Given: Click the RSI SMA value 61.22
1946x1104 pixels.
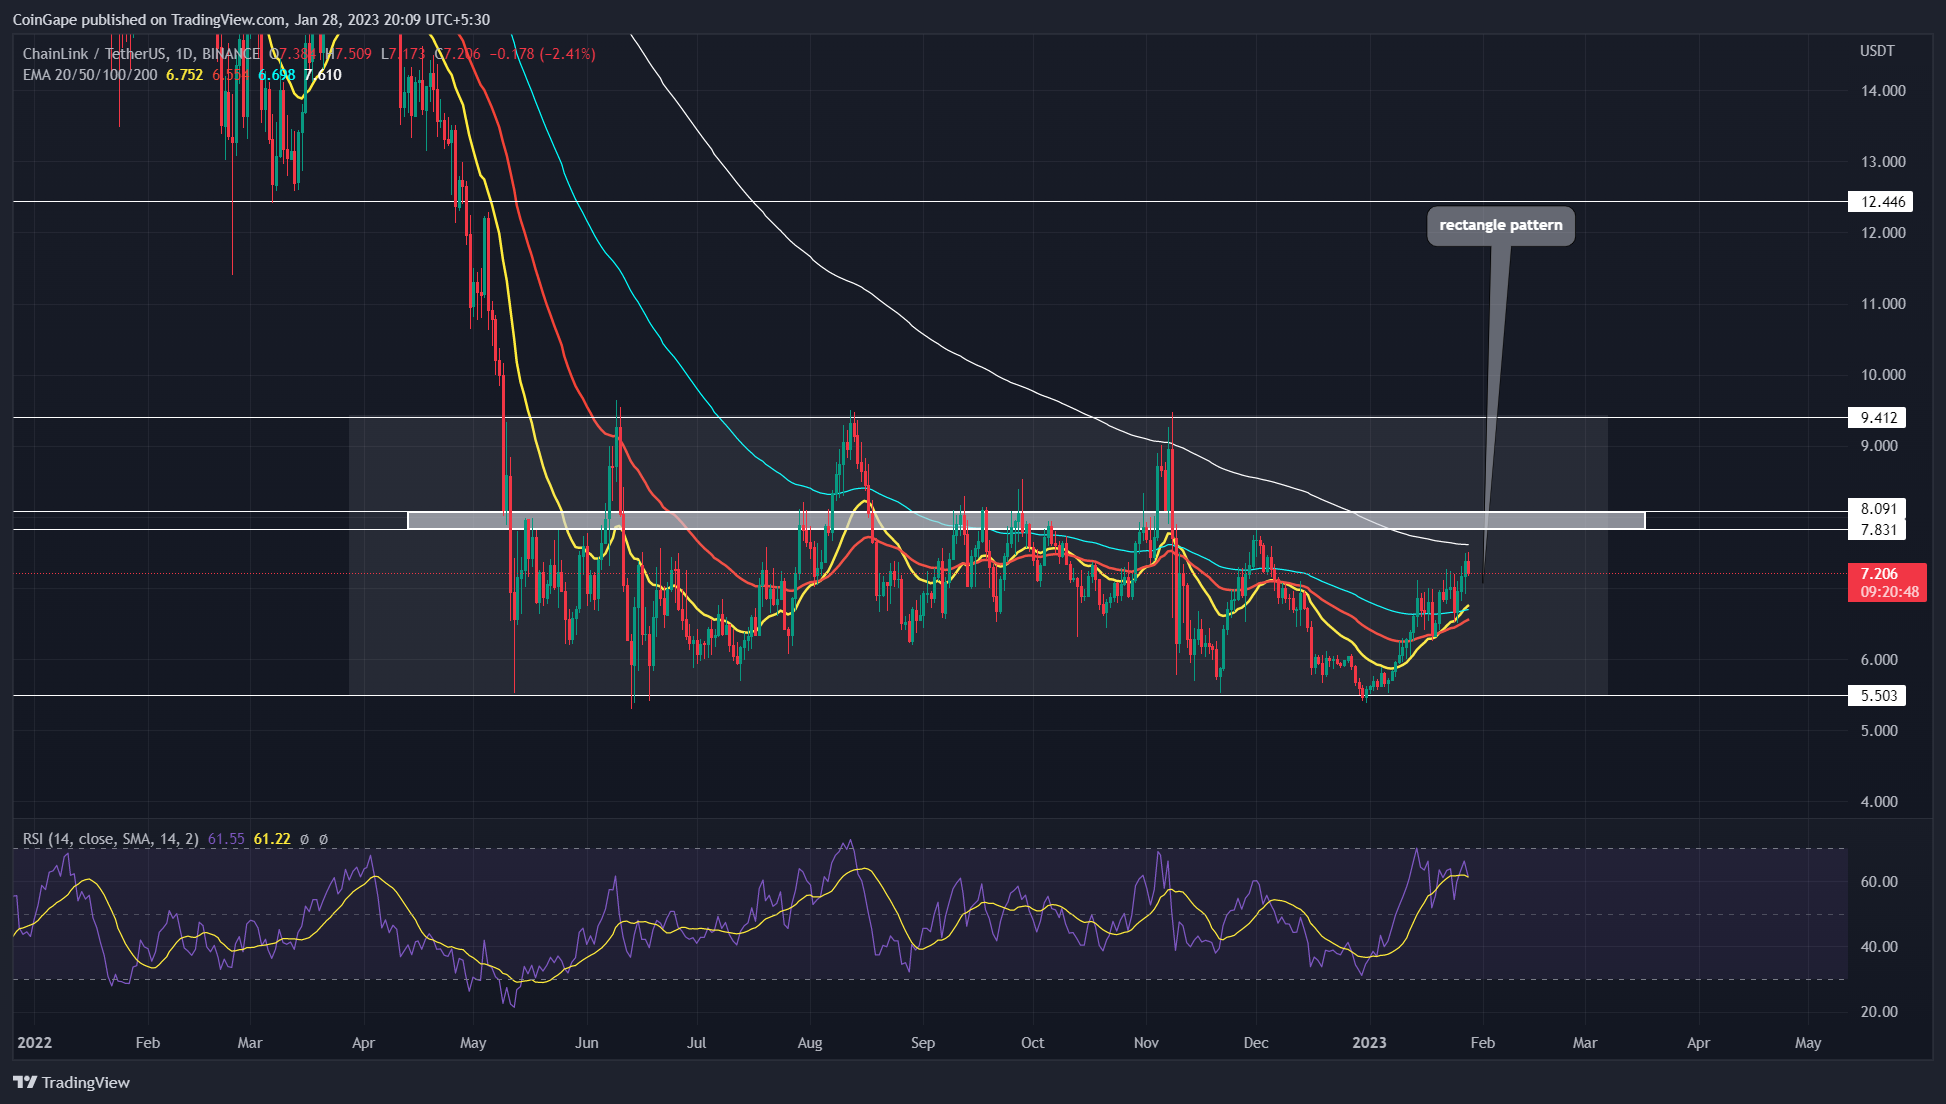Looking at the screenshot, I should click(x=272, y=839).
